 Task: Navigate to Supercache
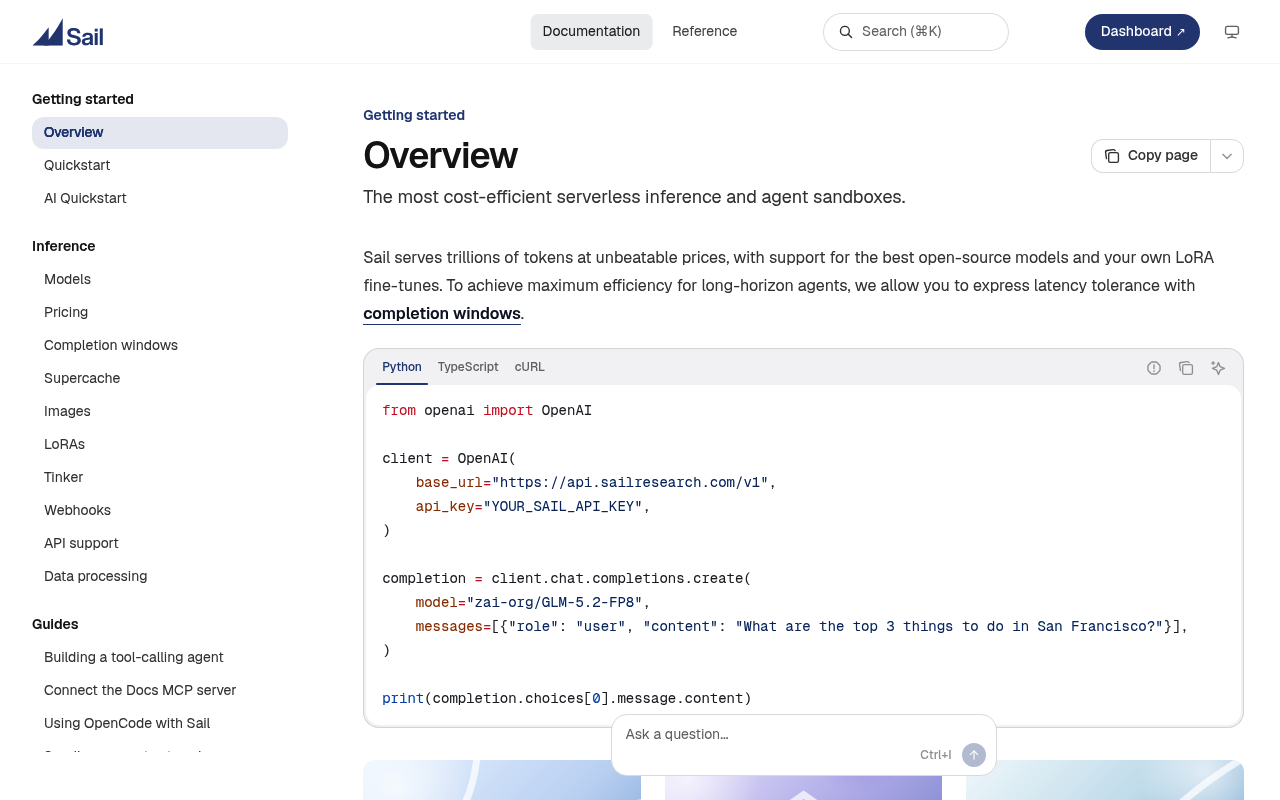160,379
